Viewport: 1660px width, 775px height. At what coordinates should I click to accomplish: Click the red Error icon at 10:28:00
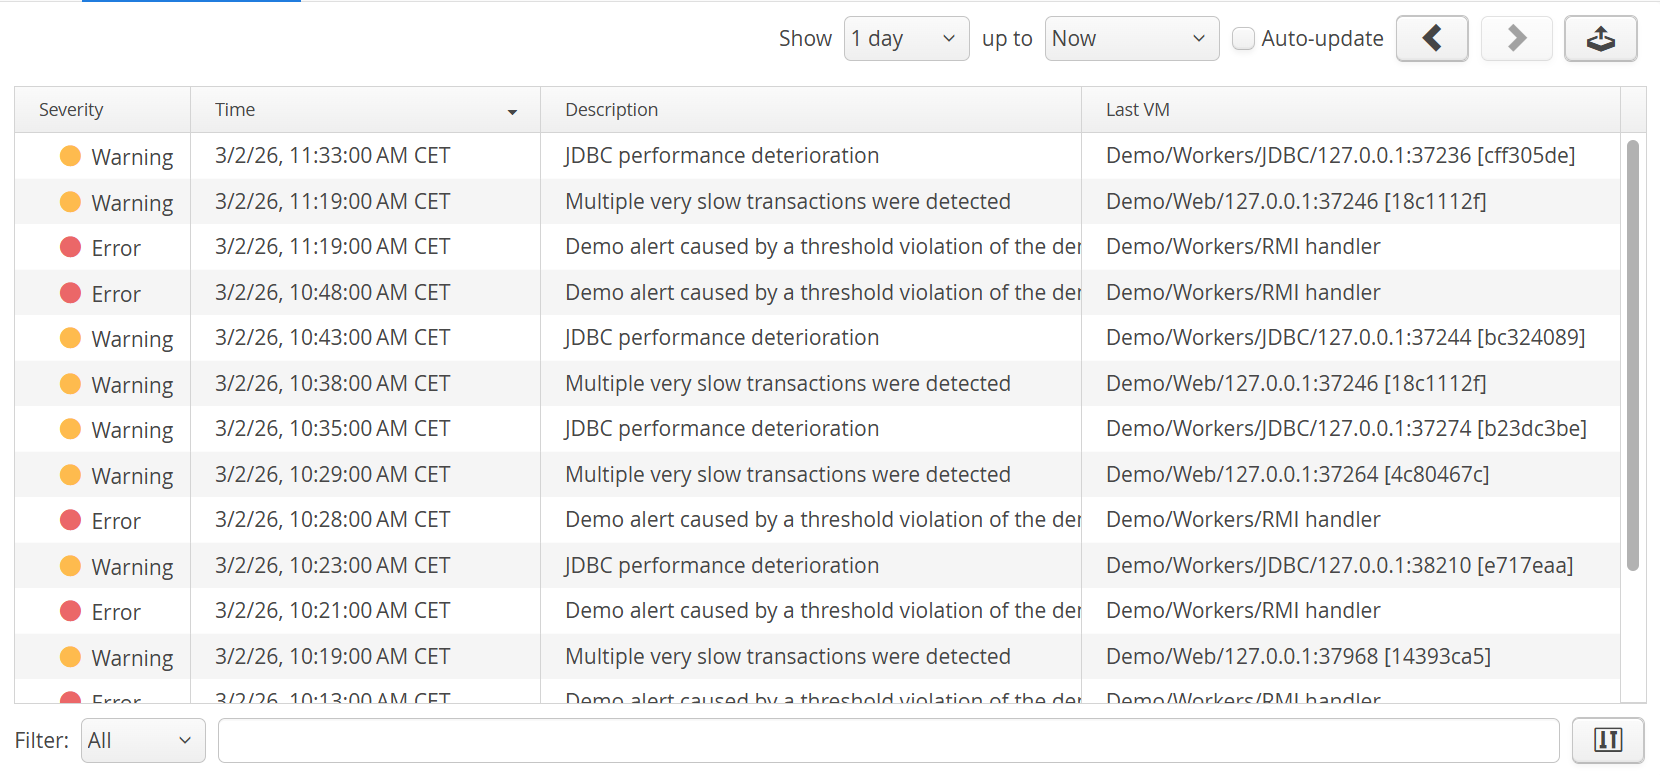(x=70, y=520)
